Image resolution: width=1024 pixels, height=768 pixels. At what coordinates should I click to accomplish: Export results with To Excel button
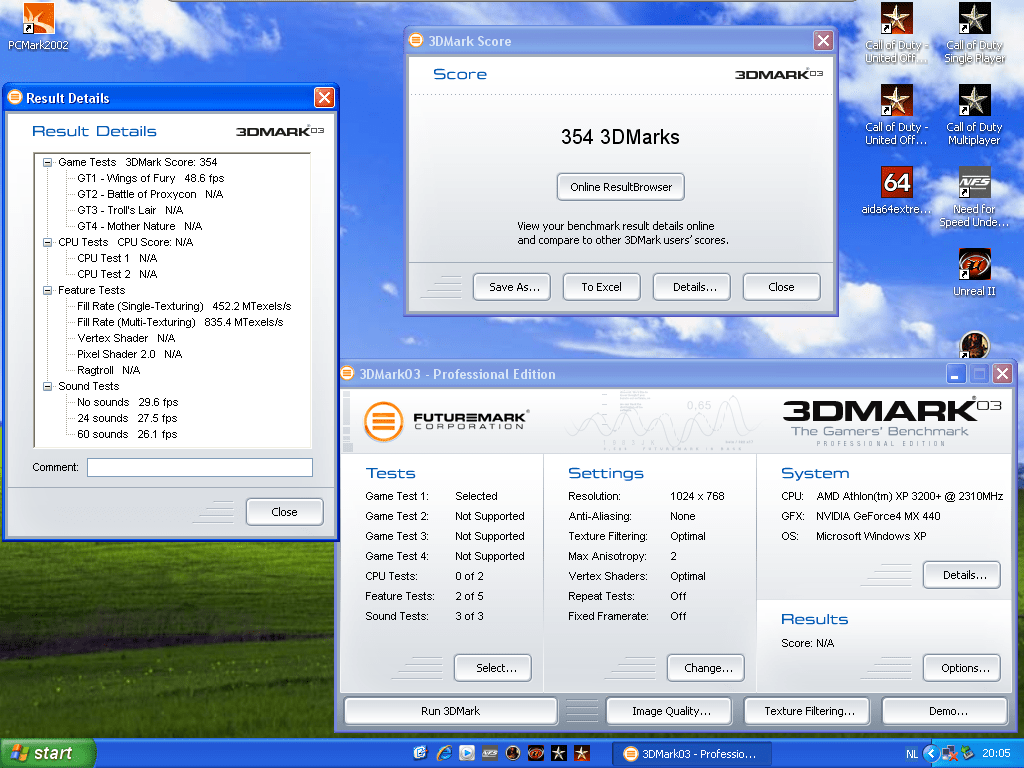coord(601,287)
